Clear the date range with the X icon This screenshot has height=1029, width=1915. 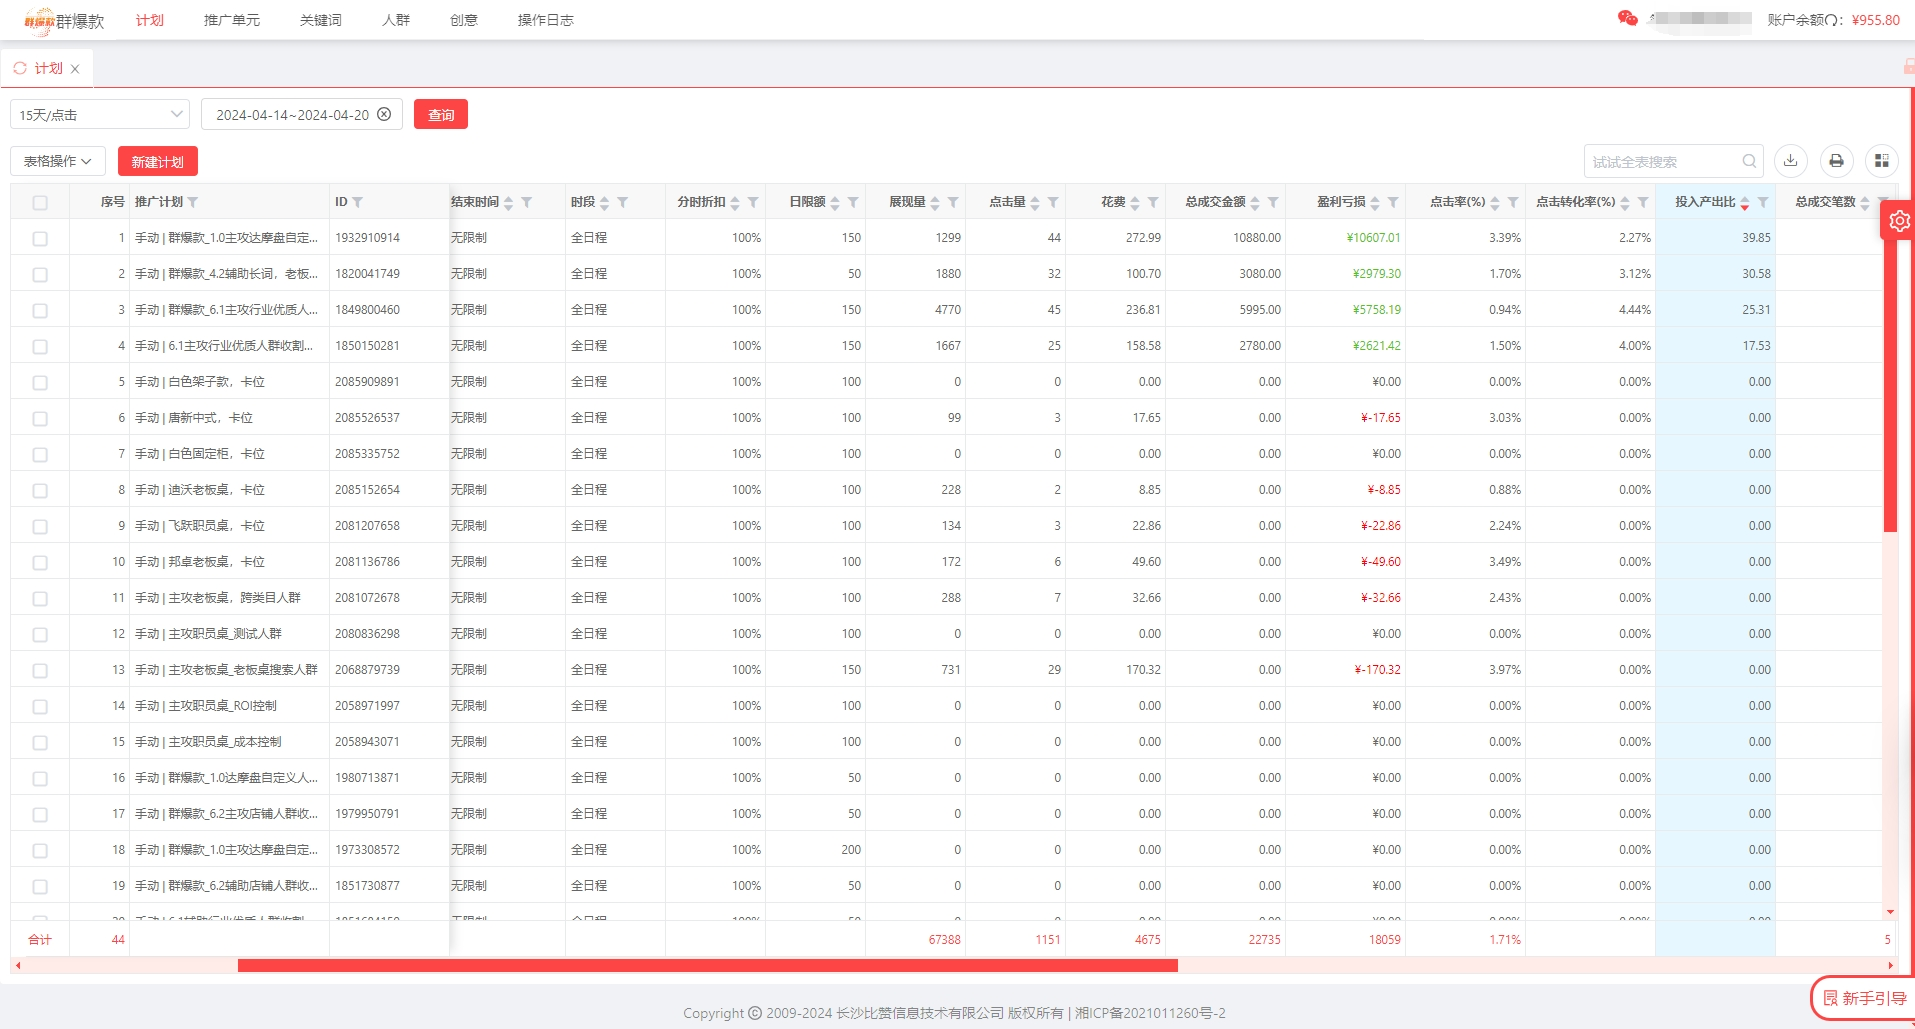click(384, 115)
